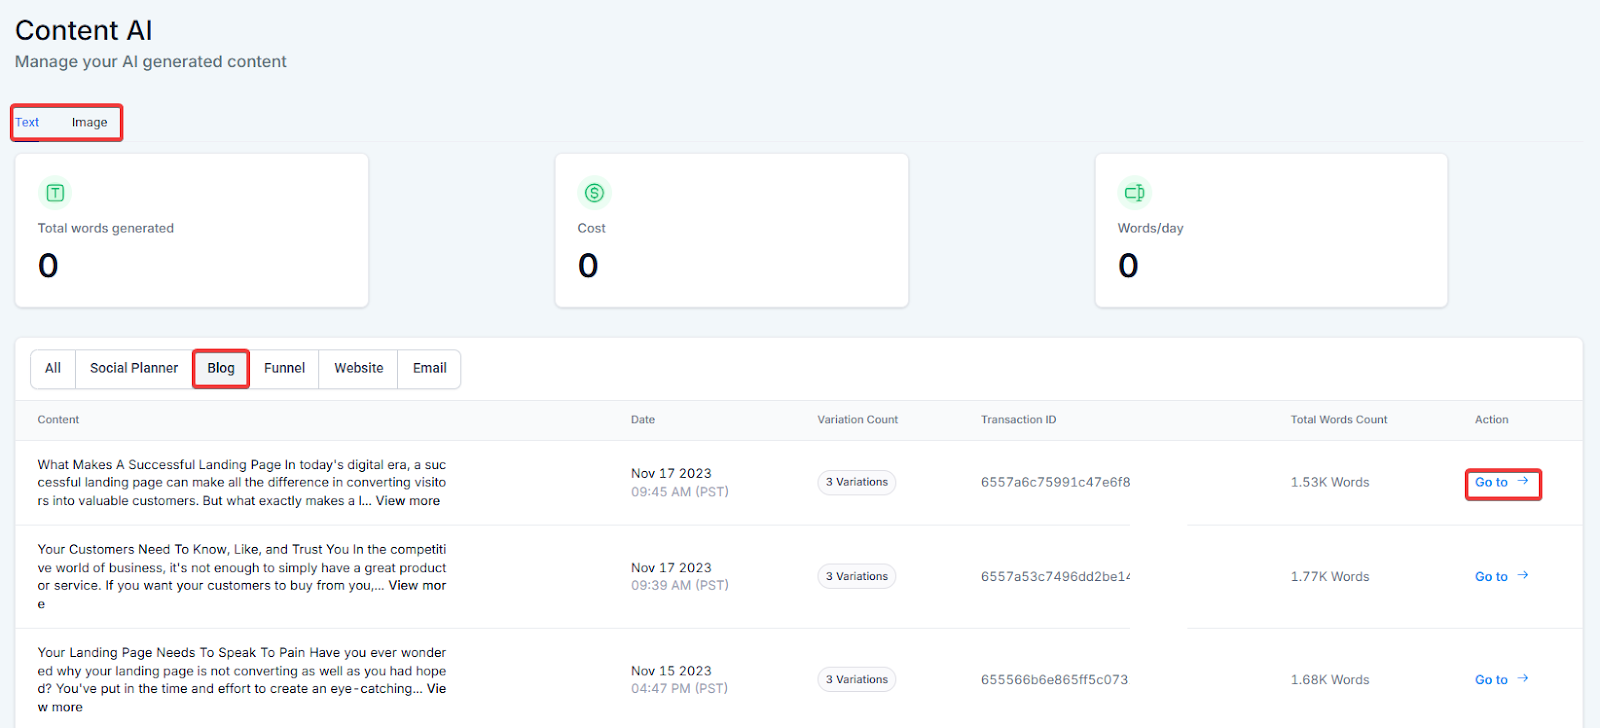The height and width of the screenshot is (728, 1600).
Task: Open Go to for the 1.77K Words row
Action: click(1502, 576)
